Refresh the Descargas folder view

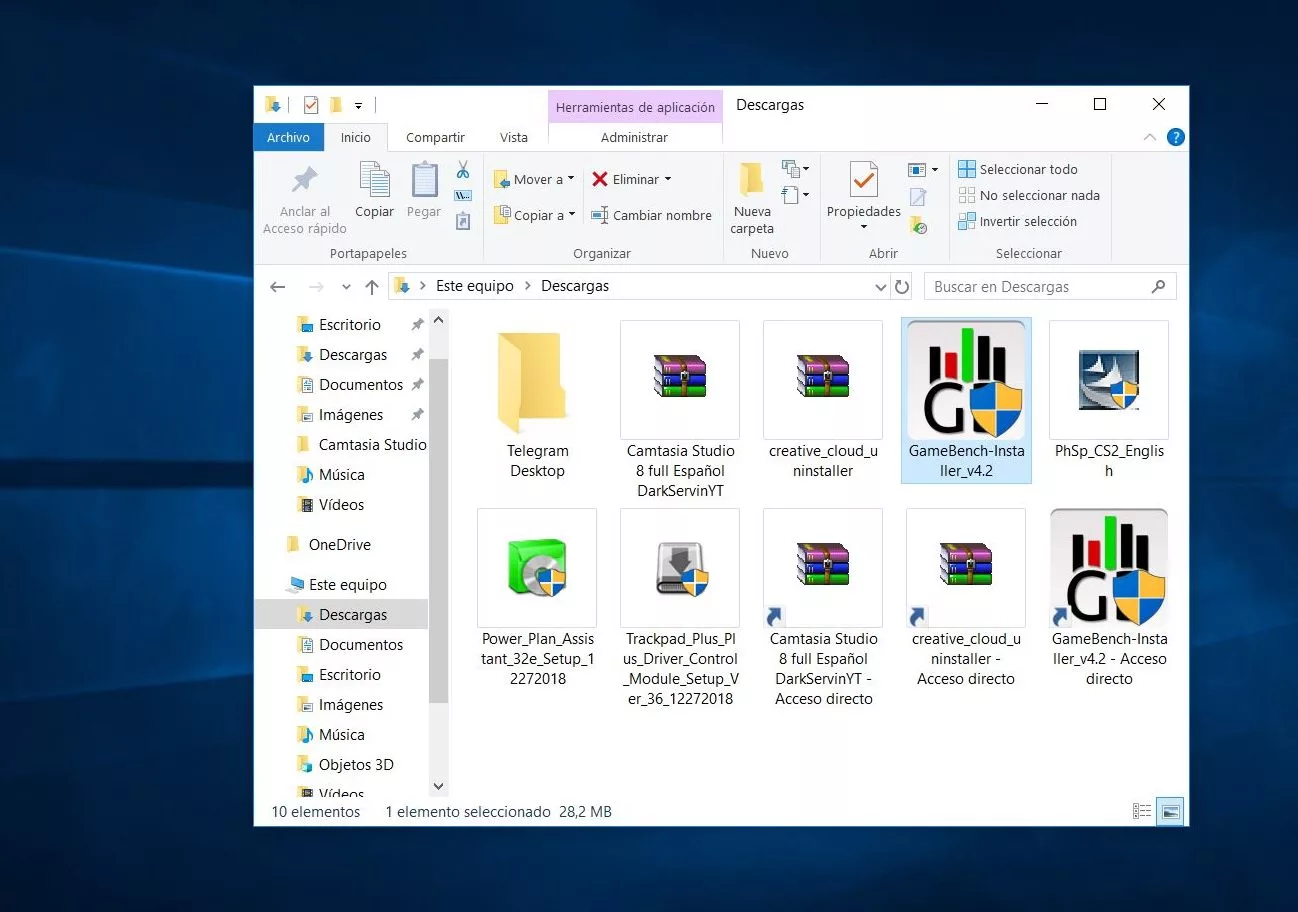pyautogui.click(x=902, y=287)
